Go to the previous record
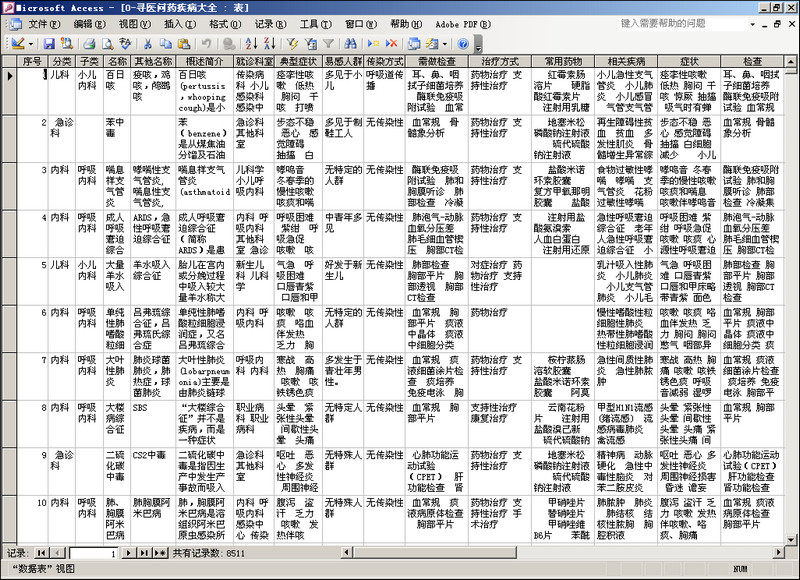 click(59, 553)
